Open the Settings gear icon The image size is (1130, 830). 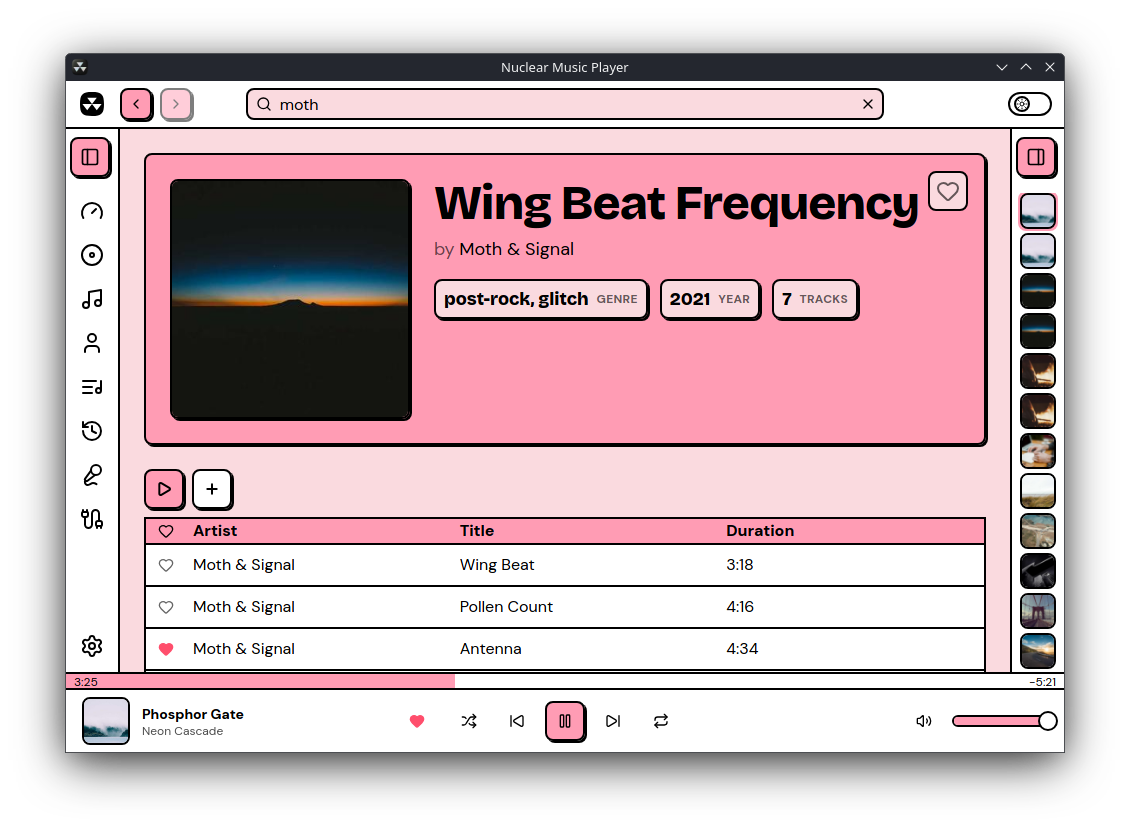pos(92,646)
